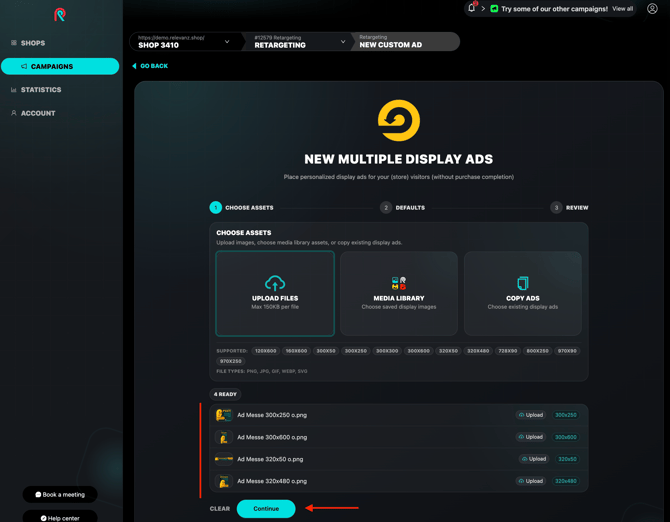670x522 pixels.
Task: Click the 300X50 size tag
Action: click(x=326, y=351)
